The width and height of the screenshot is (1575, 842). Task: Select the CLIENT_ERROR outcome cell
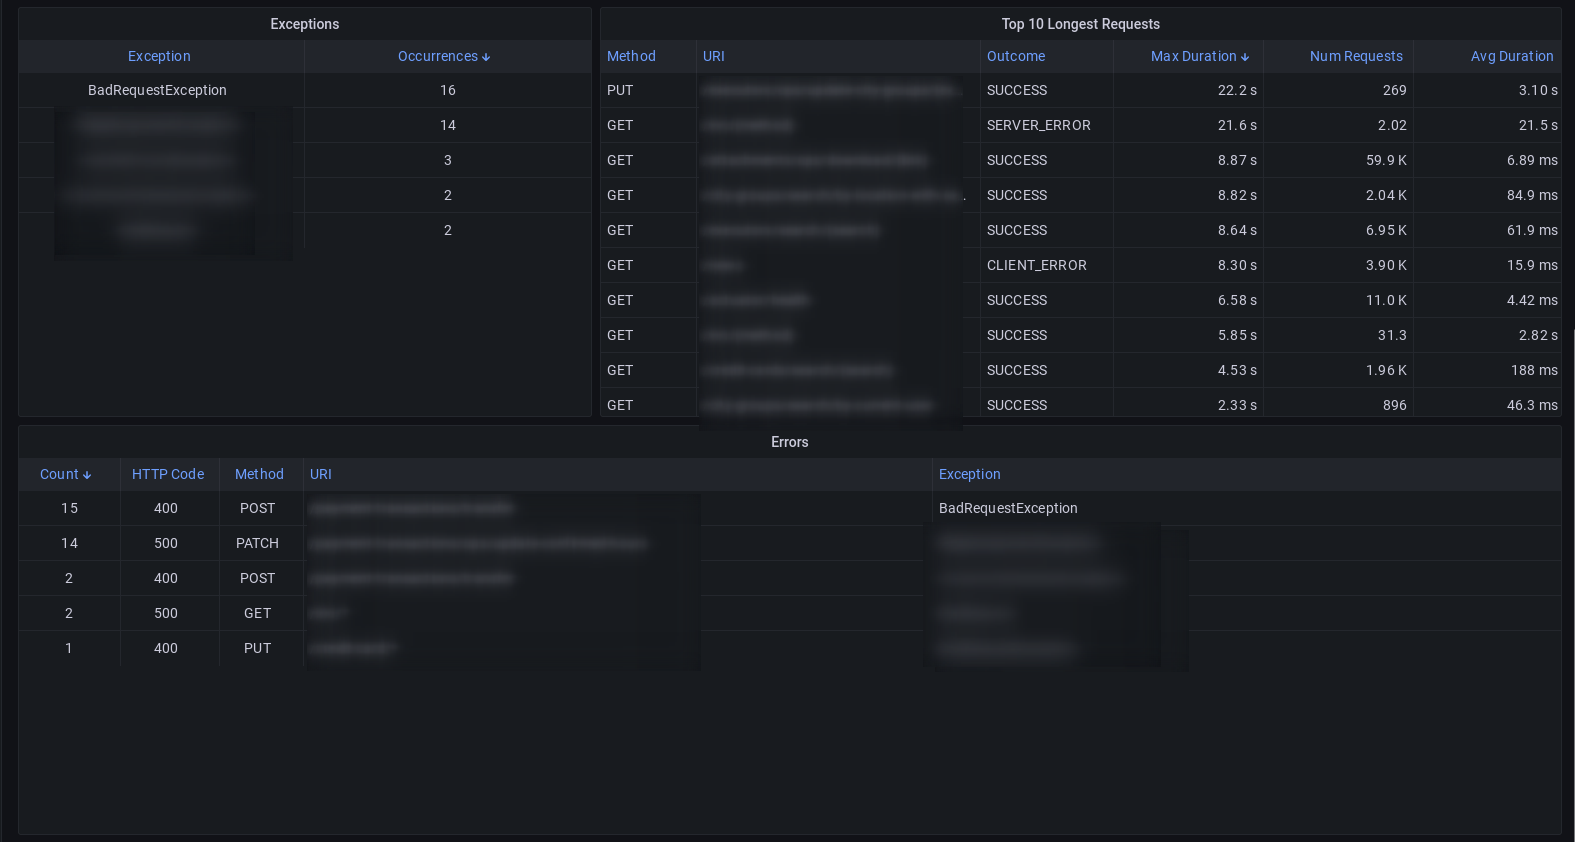pos(1037,265)
